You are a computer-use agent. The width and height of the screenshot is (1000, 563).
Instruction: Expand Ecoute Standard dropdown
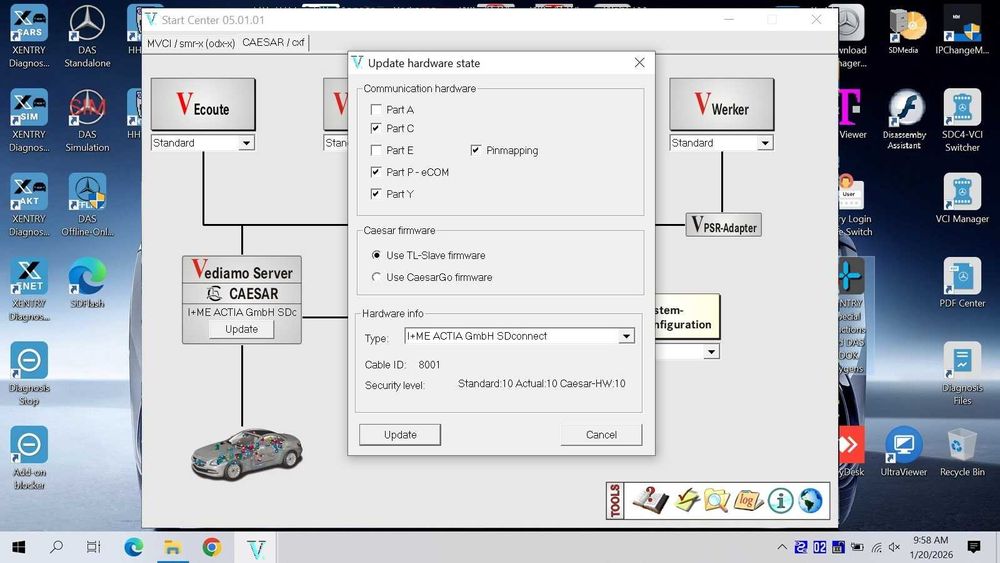tap(246, 143)
